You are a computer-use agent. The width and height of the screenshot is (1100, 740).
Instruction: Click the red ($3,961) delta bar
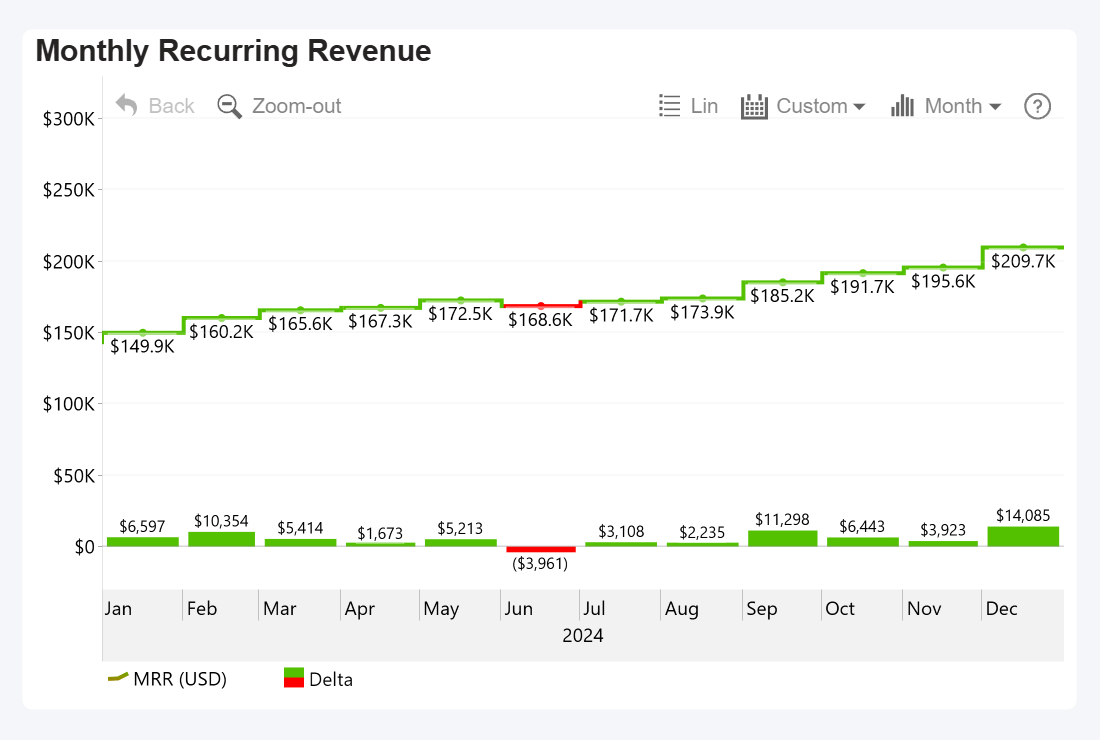[541, 549]
